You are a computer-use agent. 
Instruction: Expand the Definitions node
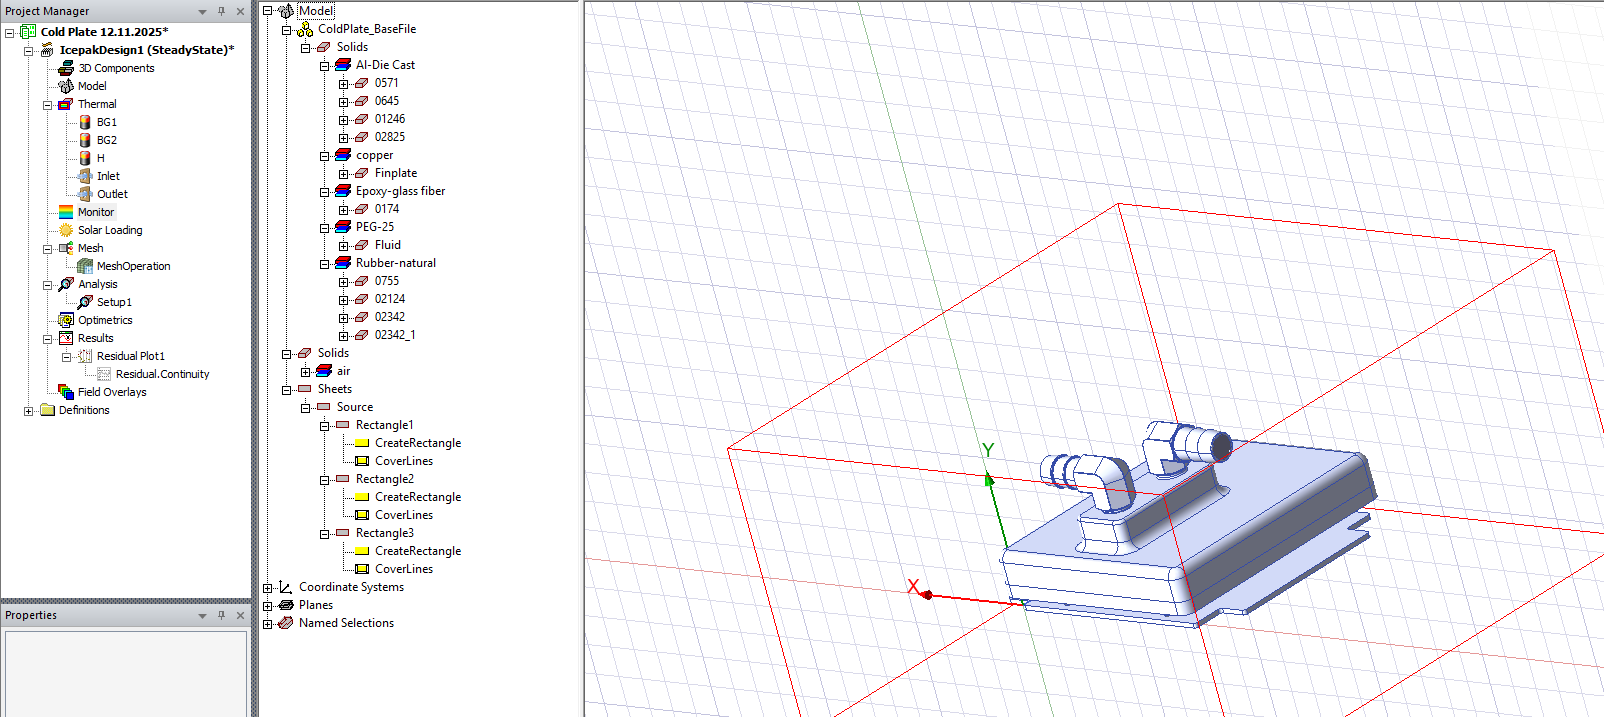[x=28, y=411]
